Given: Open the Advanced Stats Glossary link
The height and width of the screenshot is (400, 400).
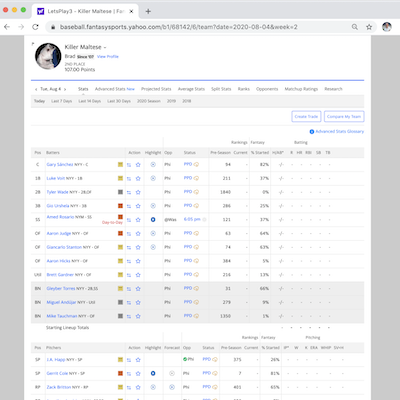Looking at the screenshot, I should click(x=340, y=132).
